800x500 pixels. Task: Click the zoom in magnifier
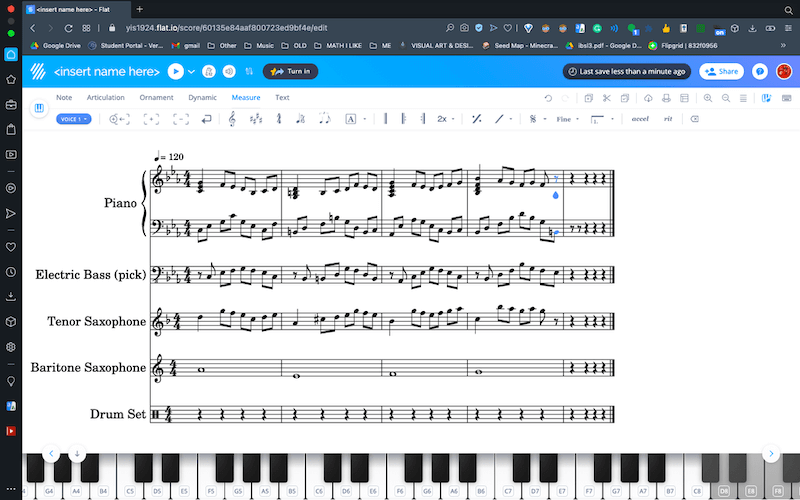pos(708,98)
